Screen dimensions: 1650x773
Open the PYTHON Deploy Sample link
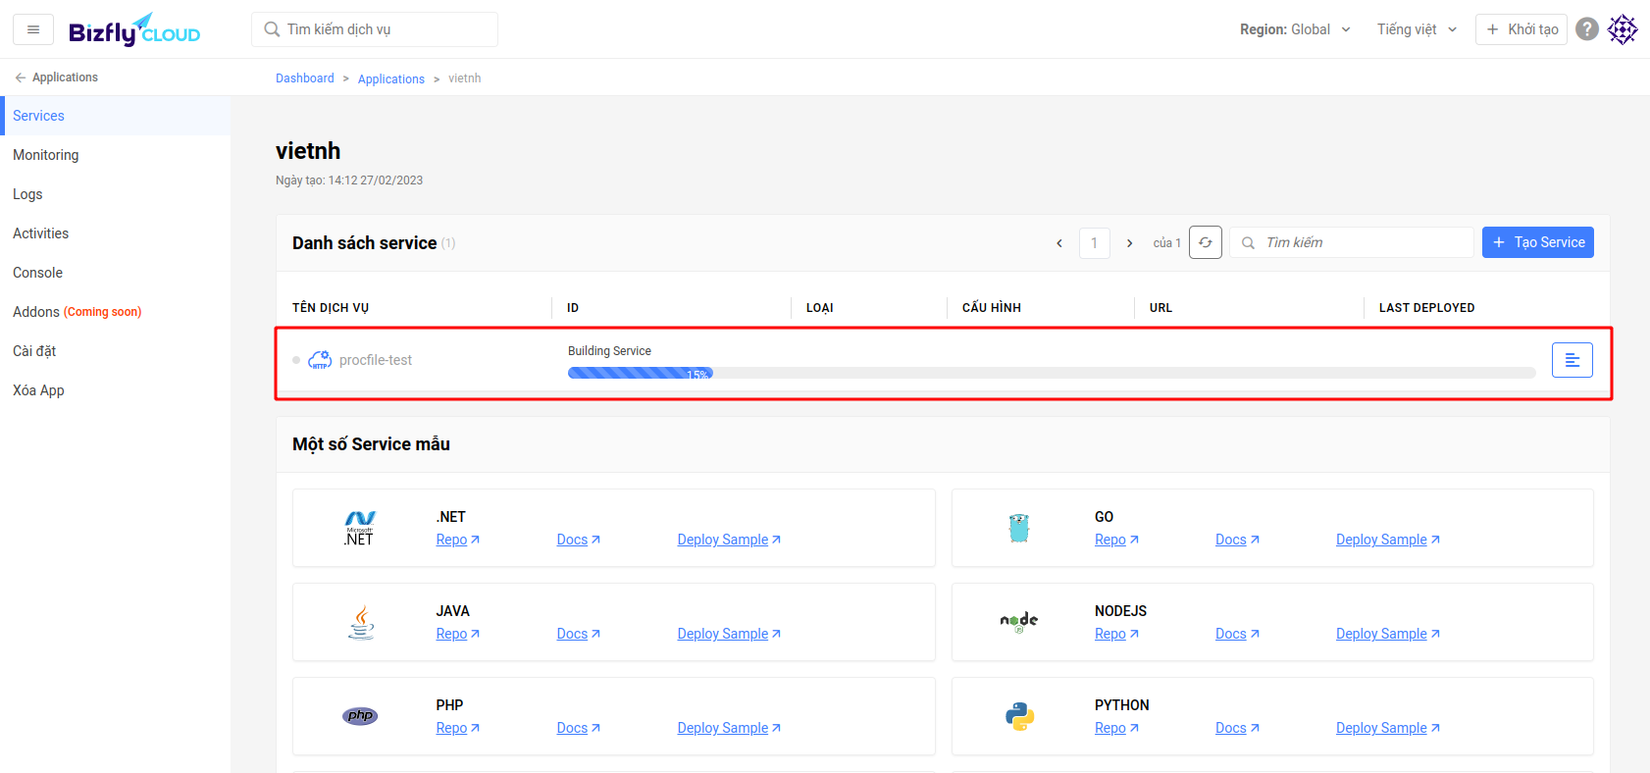click(x=1388, y=728)
